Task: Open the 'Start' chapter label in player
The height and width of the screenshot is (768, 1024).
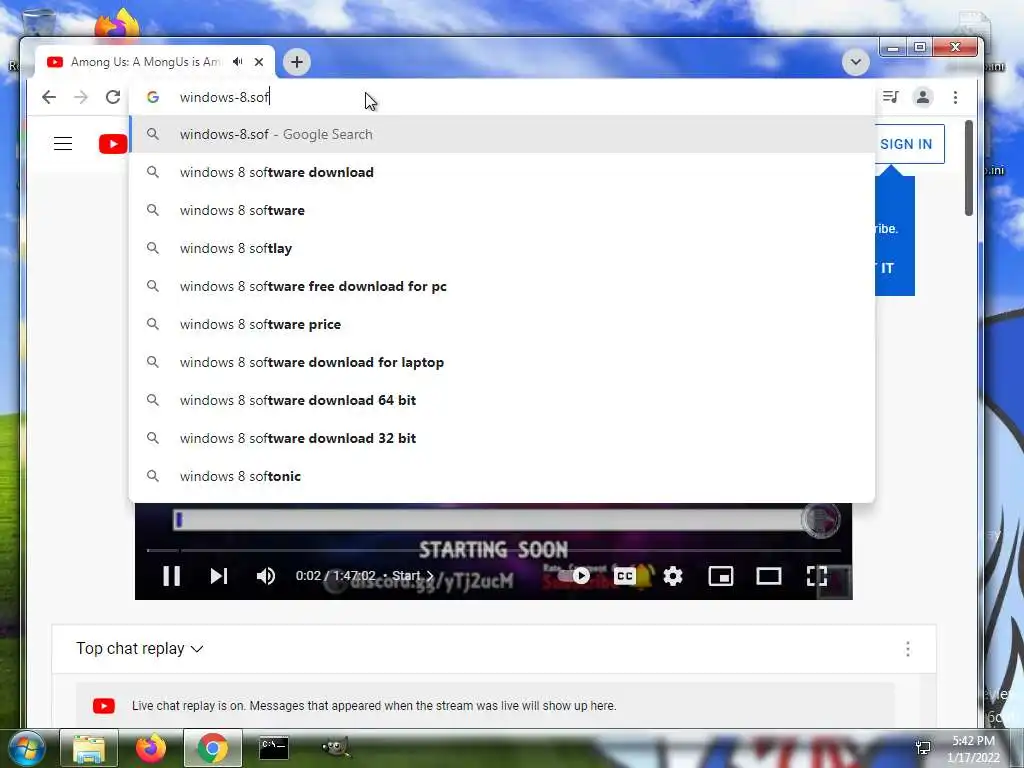Action: click(413, 576)
